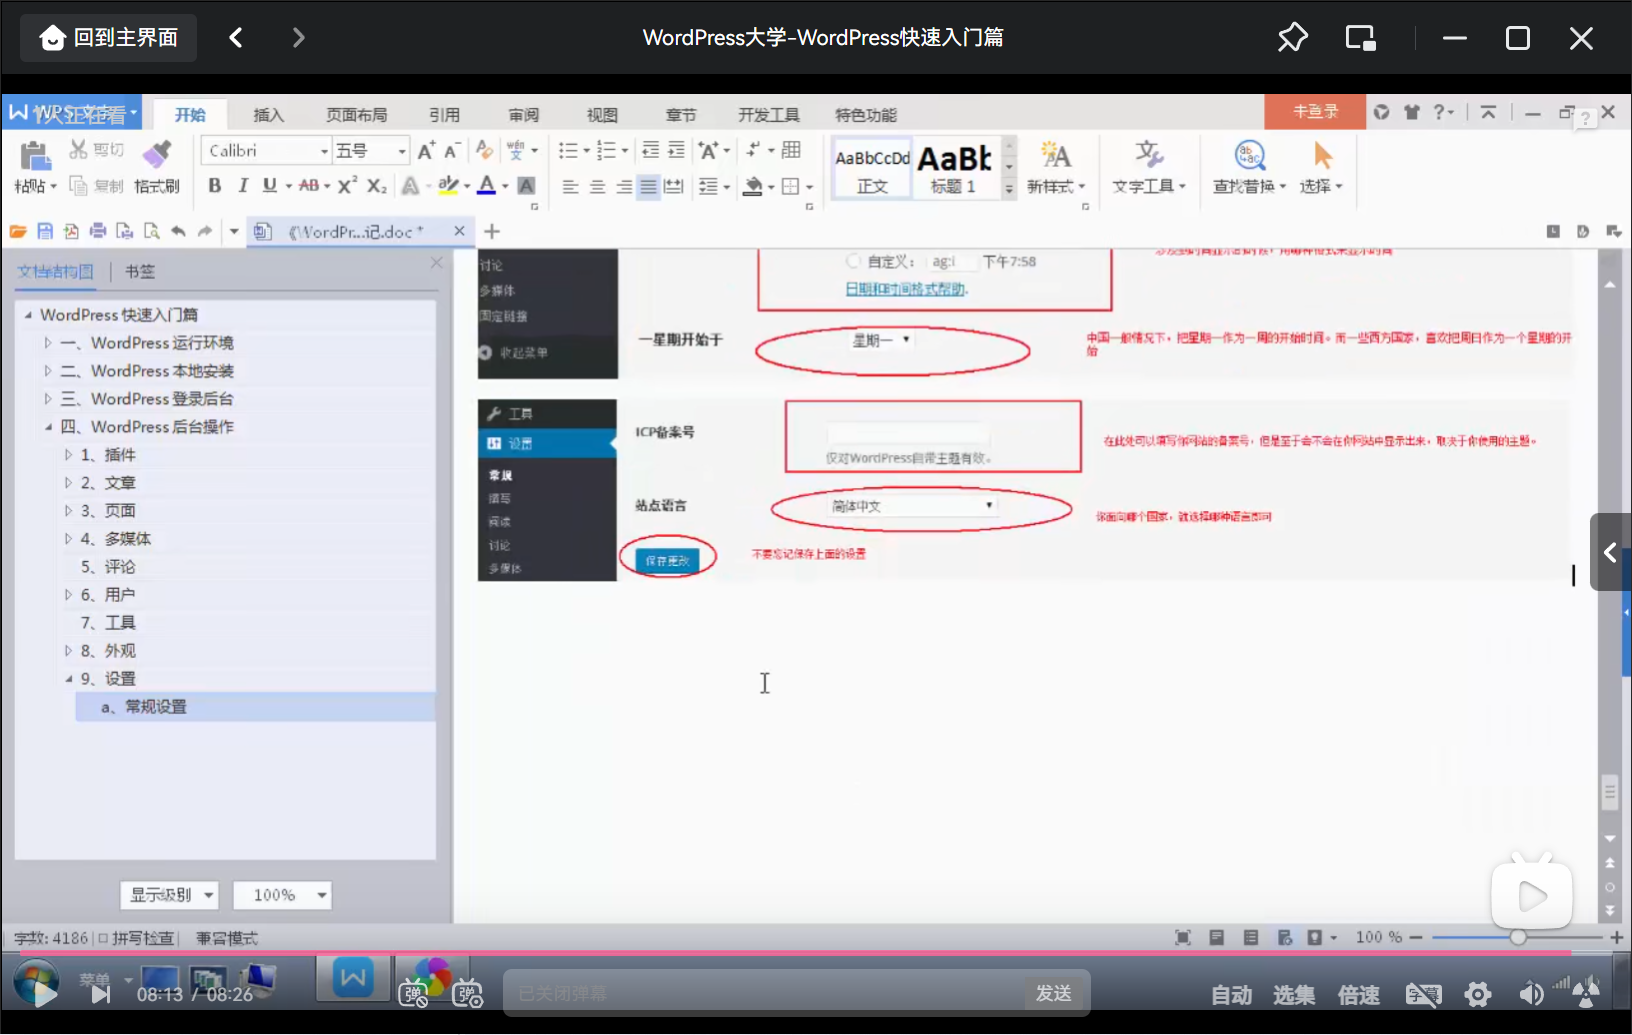Apply bold formatting with the B icon
Screen dimensions: 1632x1035
point(214,185)
